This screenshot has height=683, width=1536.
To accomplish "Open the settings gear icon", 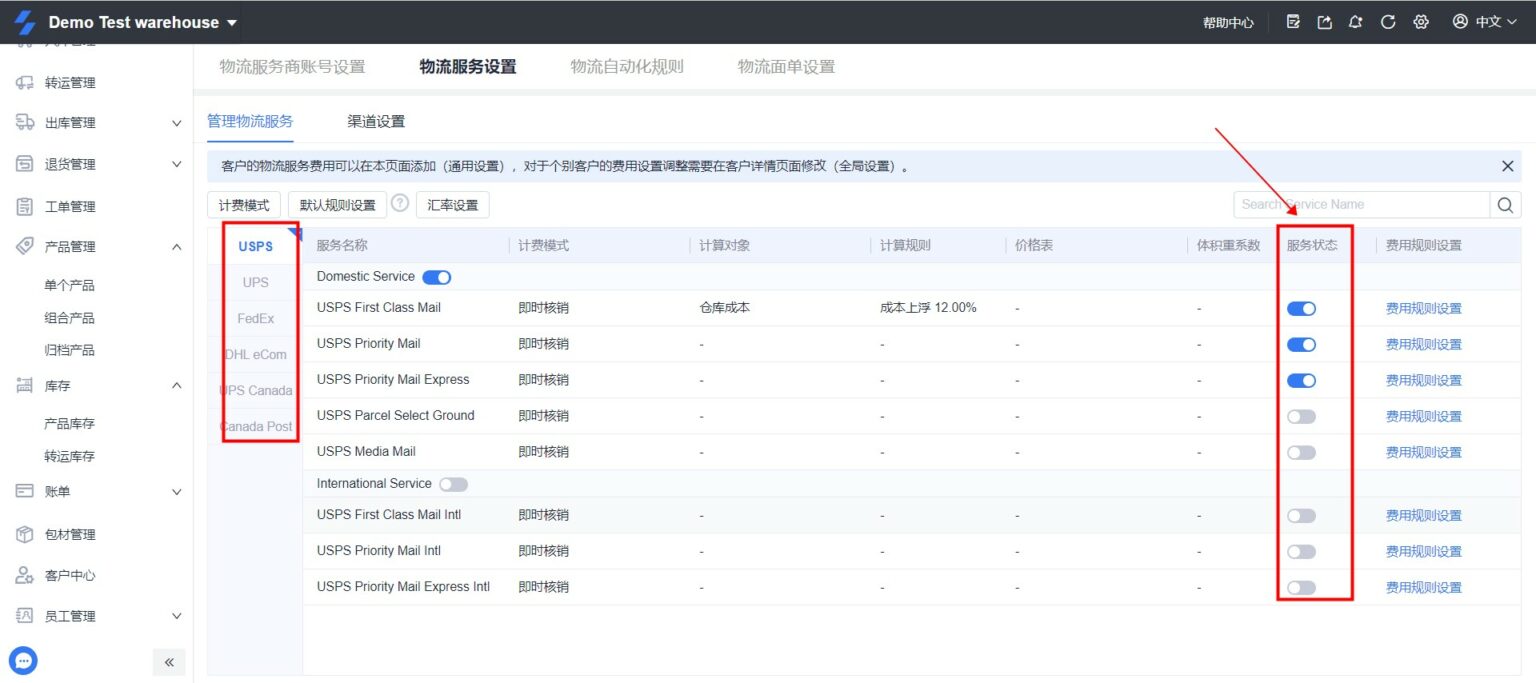I will [1421, 21].
